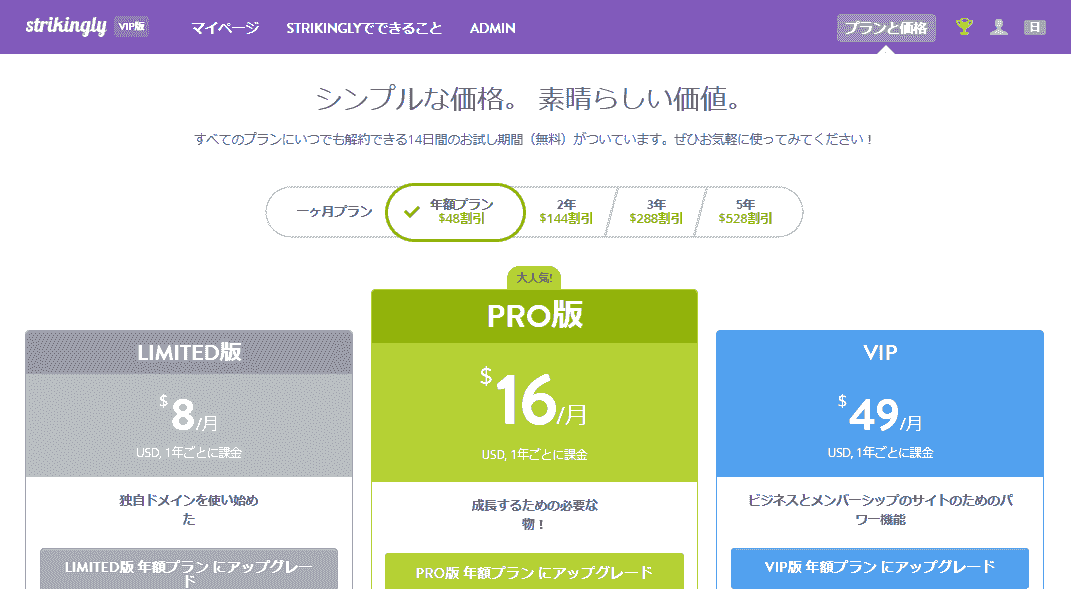
Task: Click the 14日間のお試し期間 description text
Action: [x=534, y=139]
